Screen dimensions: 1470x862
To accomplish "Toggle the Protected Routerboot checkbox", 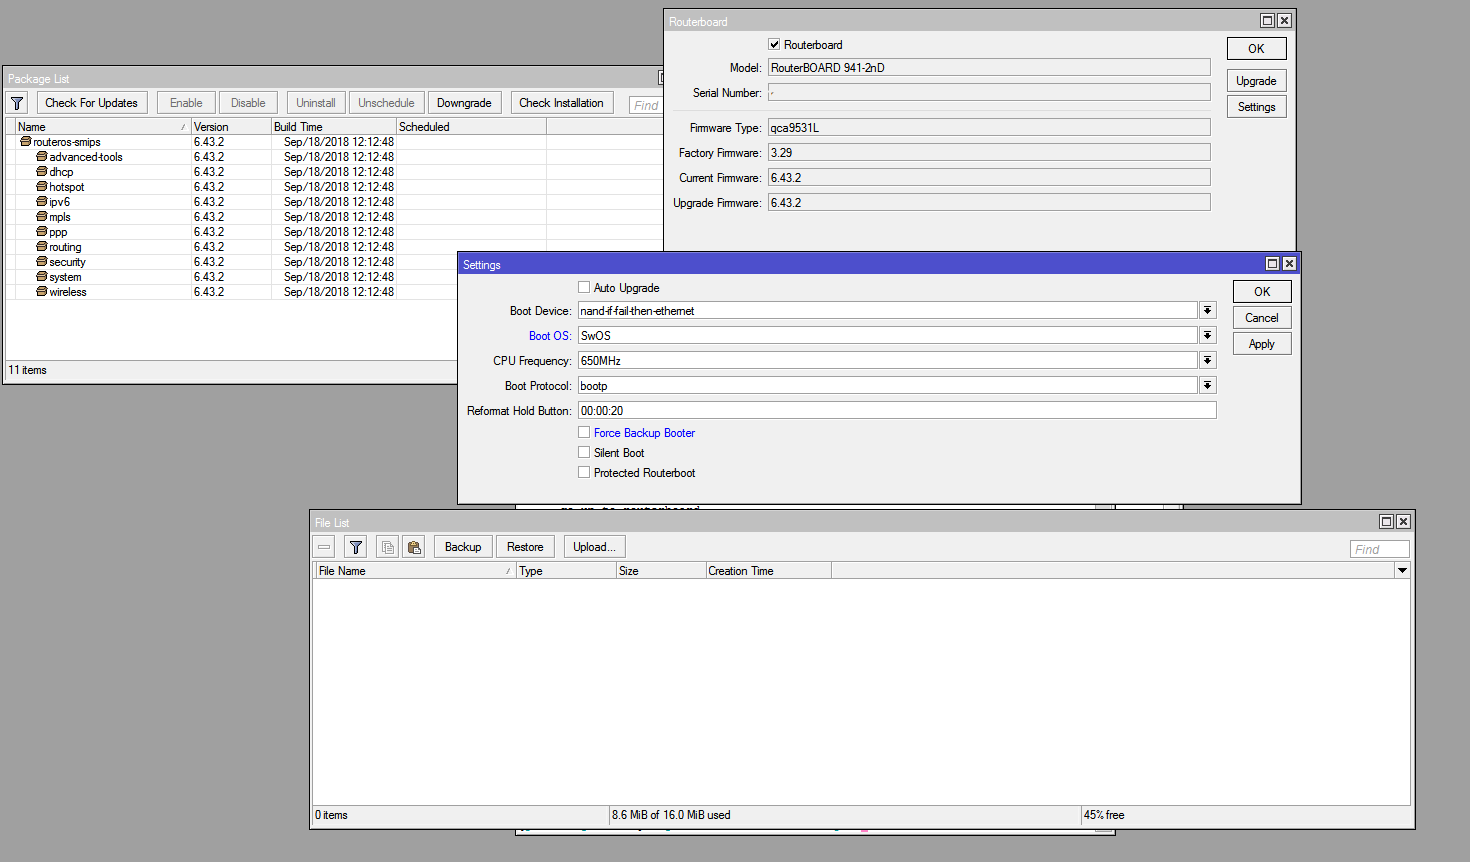I will (584, 473).
